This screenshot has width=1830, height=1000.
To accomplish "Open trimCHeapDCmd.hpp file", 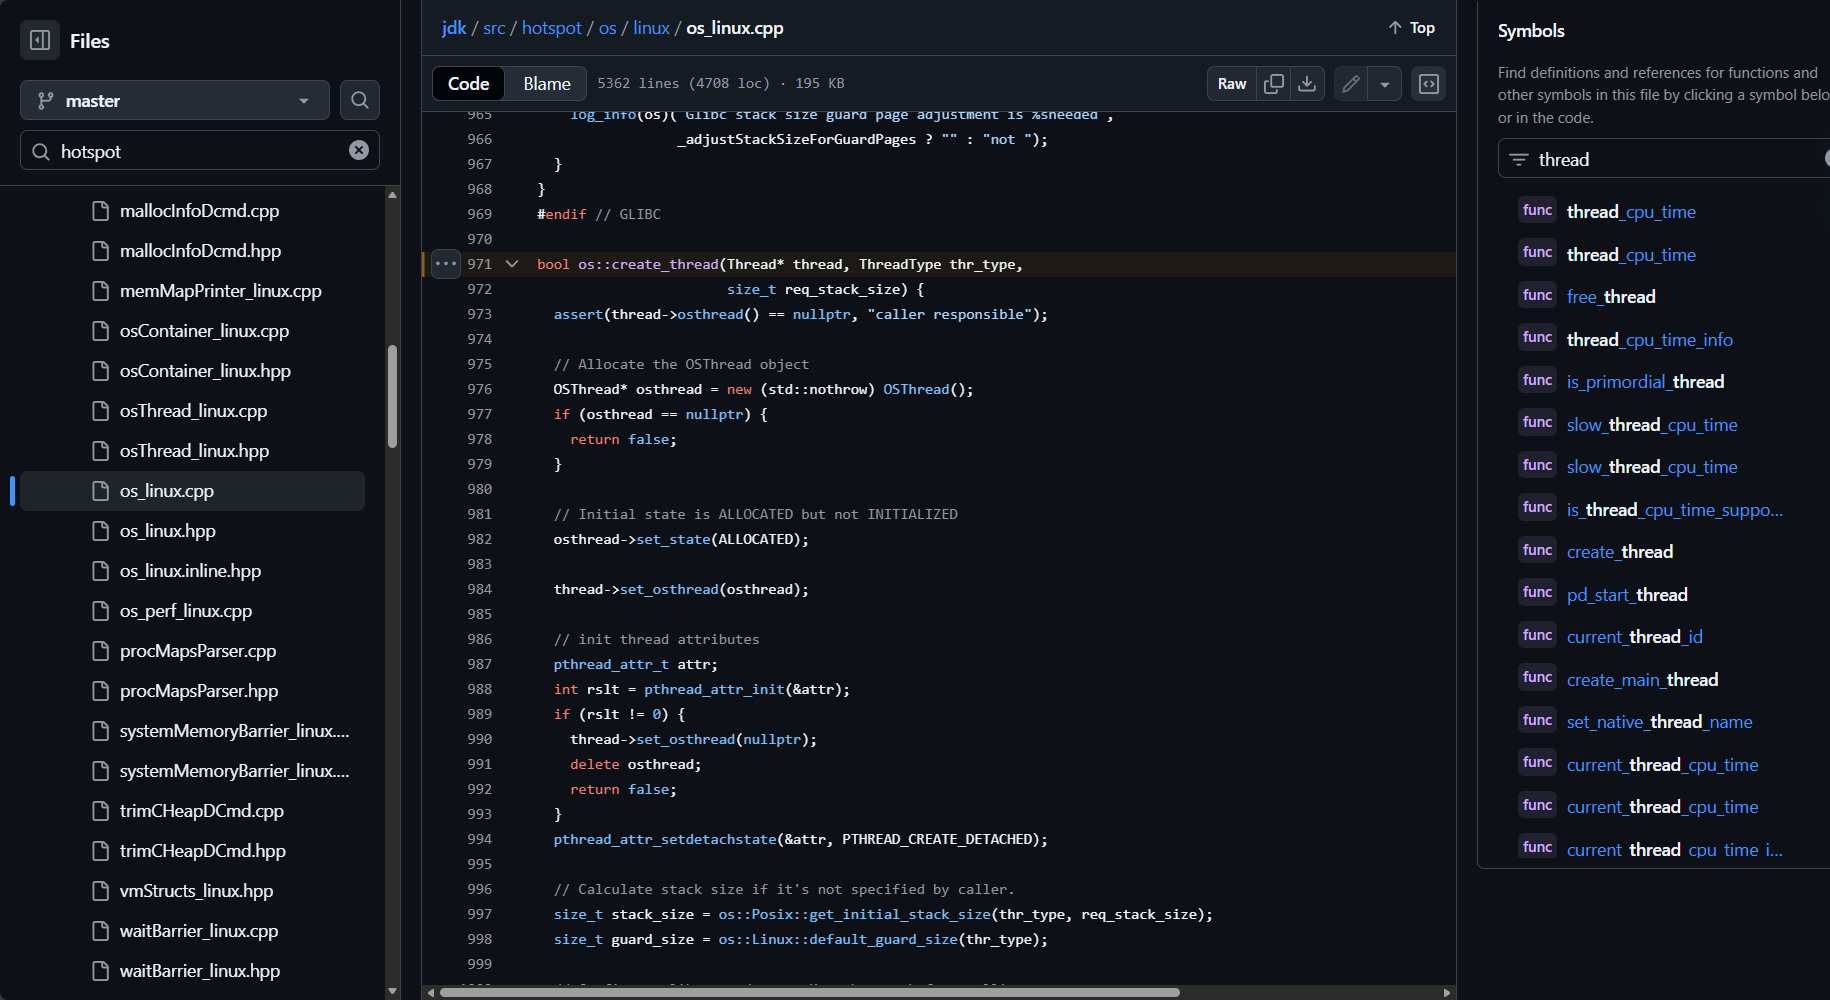I will 203,851.
